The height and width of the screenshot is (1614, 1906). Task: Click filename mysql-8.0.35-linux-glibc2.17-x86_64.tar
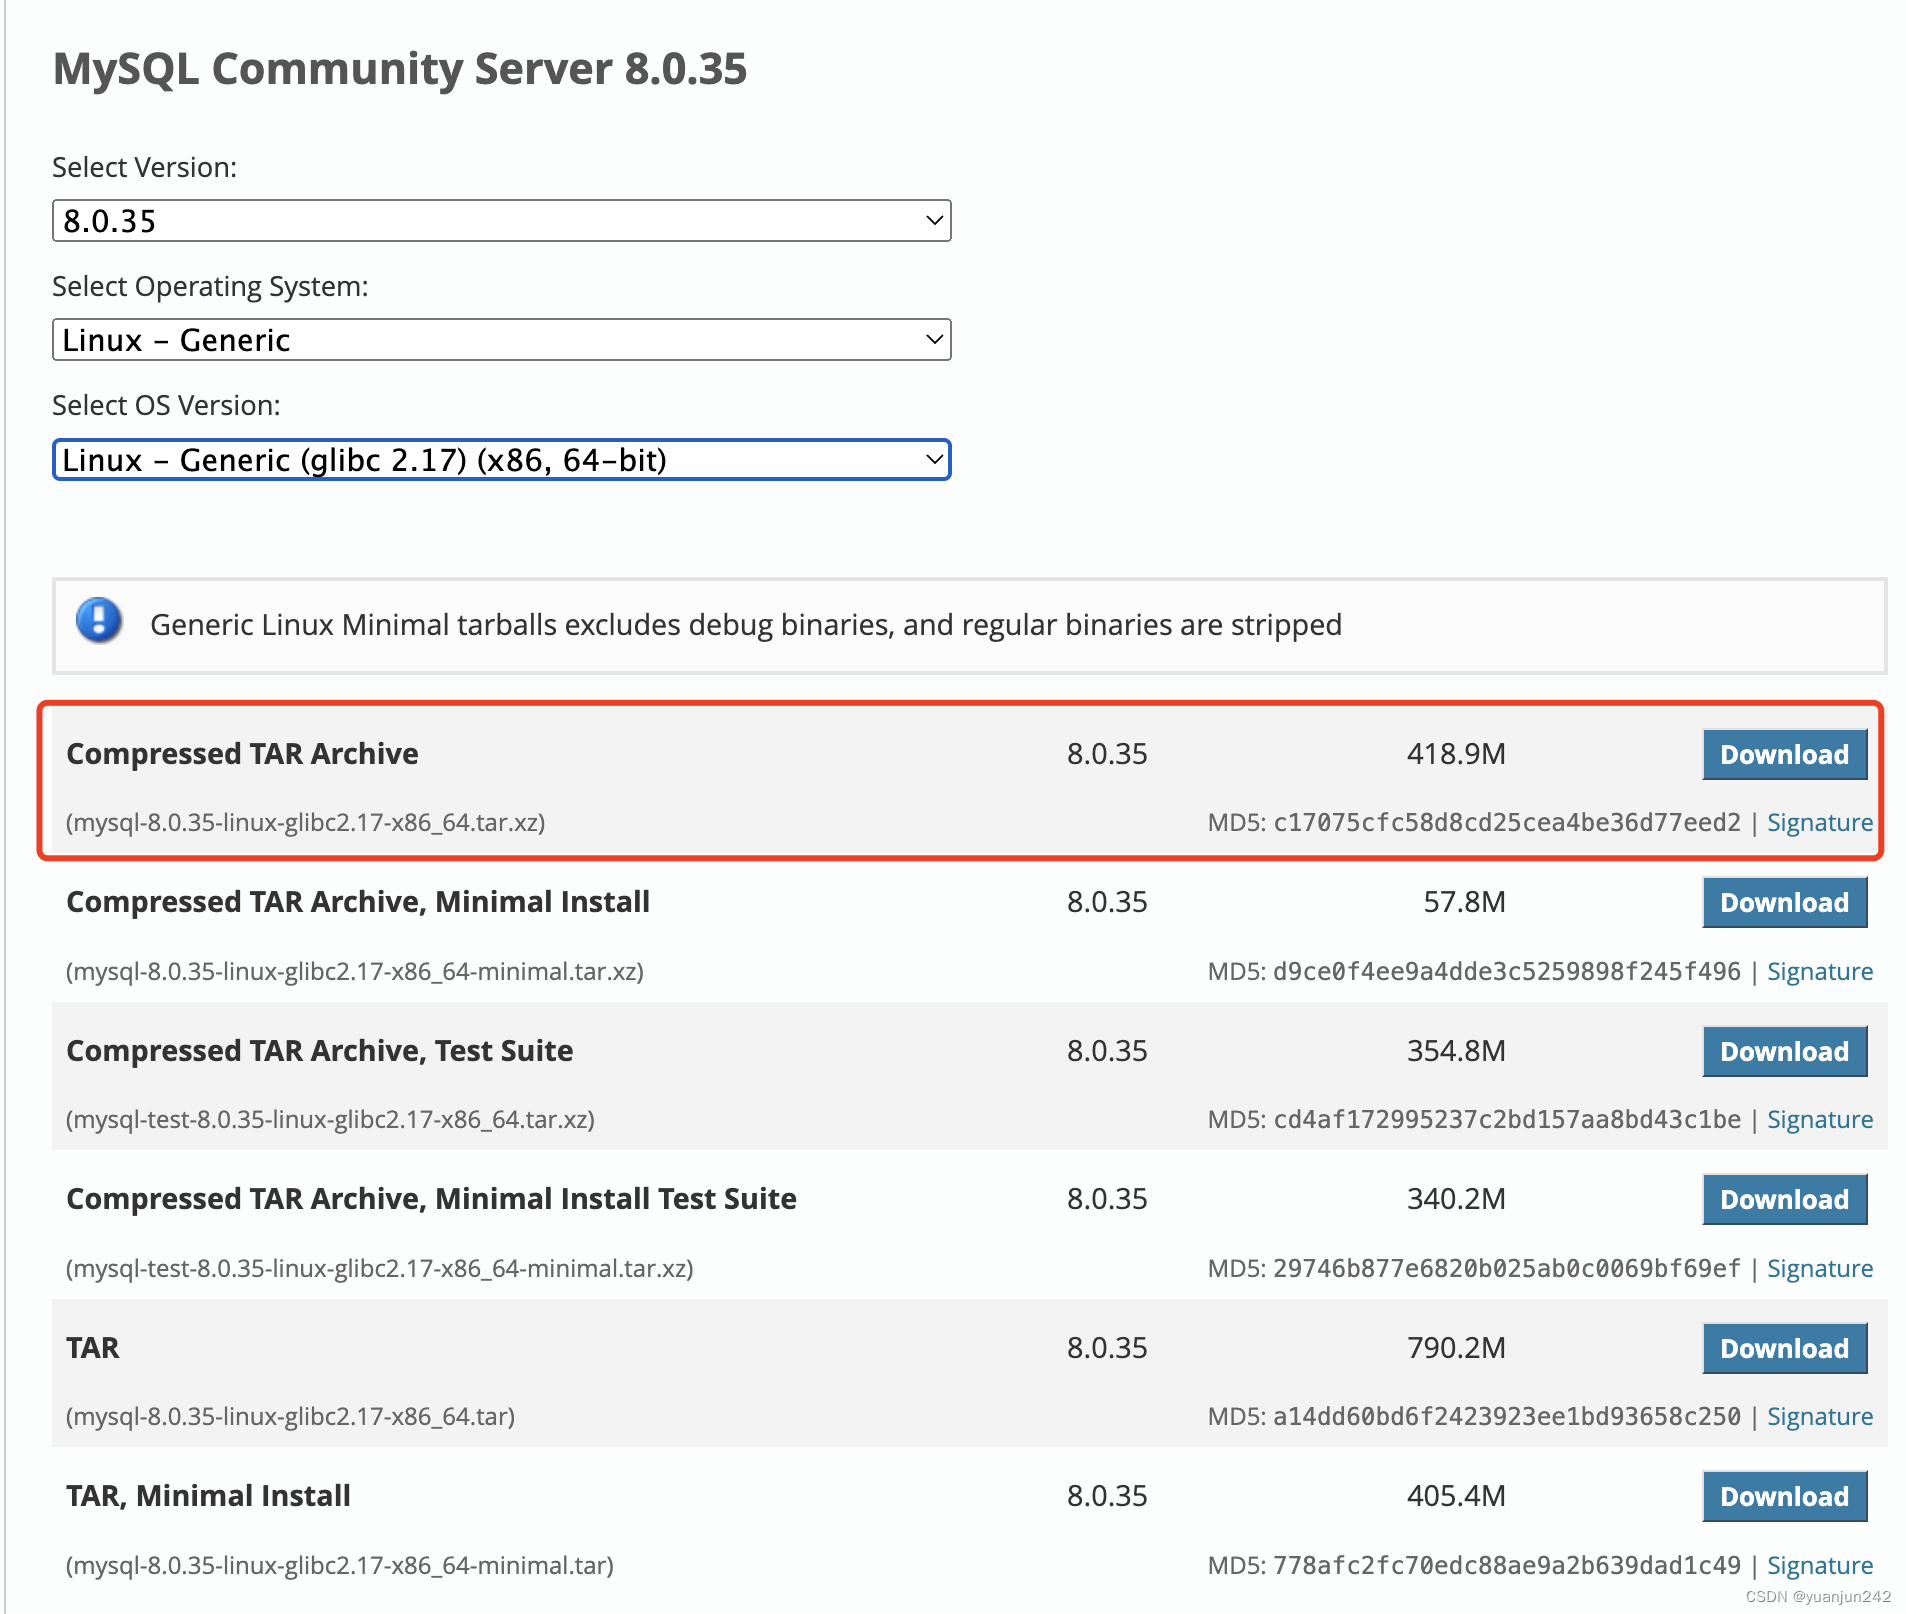click(x=291, y=1417)
